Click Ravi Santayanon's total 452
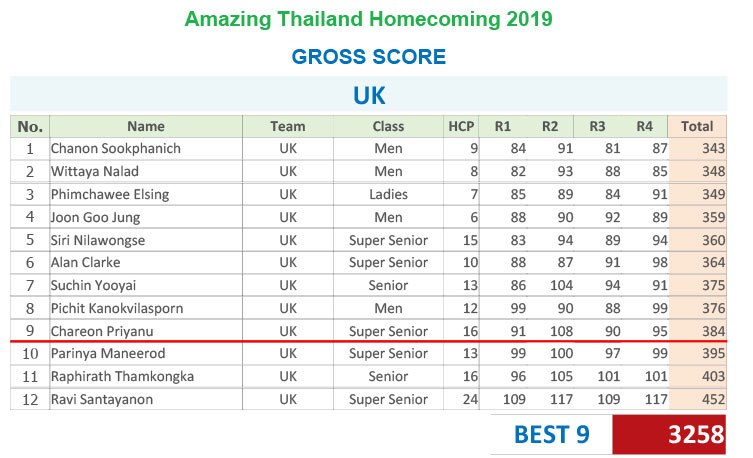The width and height of the screenshot is (753, 458). [697, 399]
